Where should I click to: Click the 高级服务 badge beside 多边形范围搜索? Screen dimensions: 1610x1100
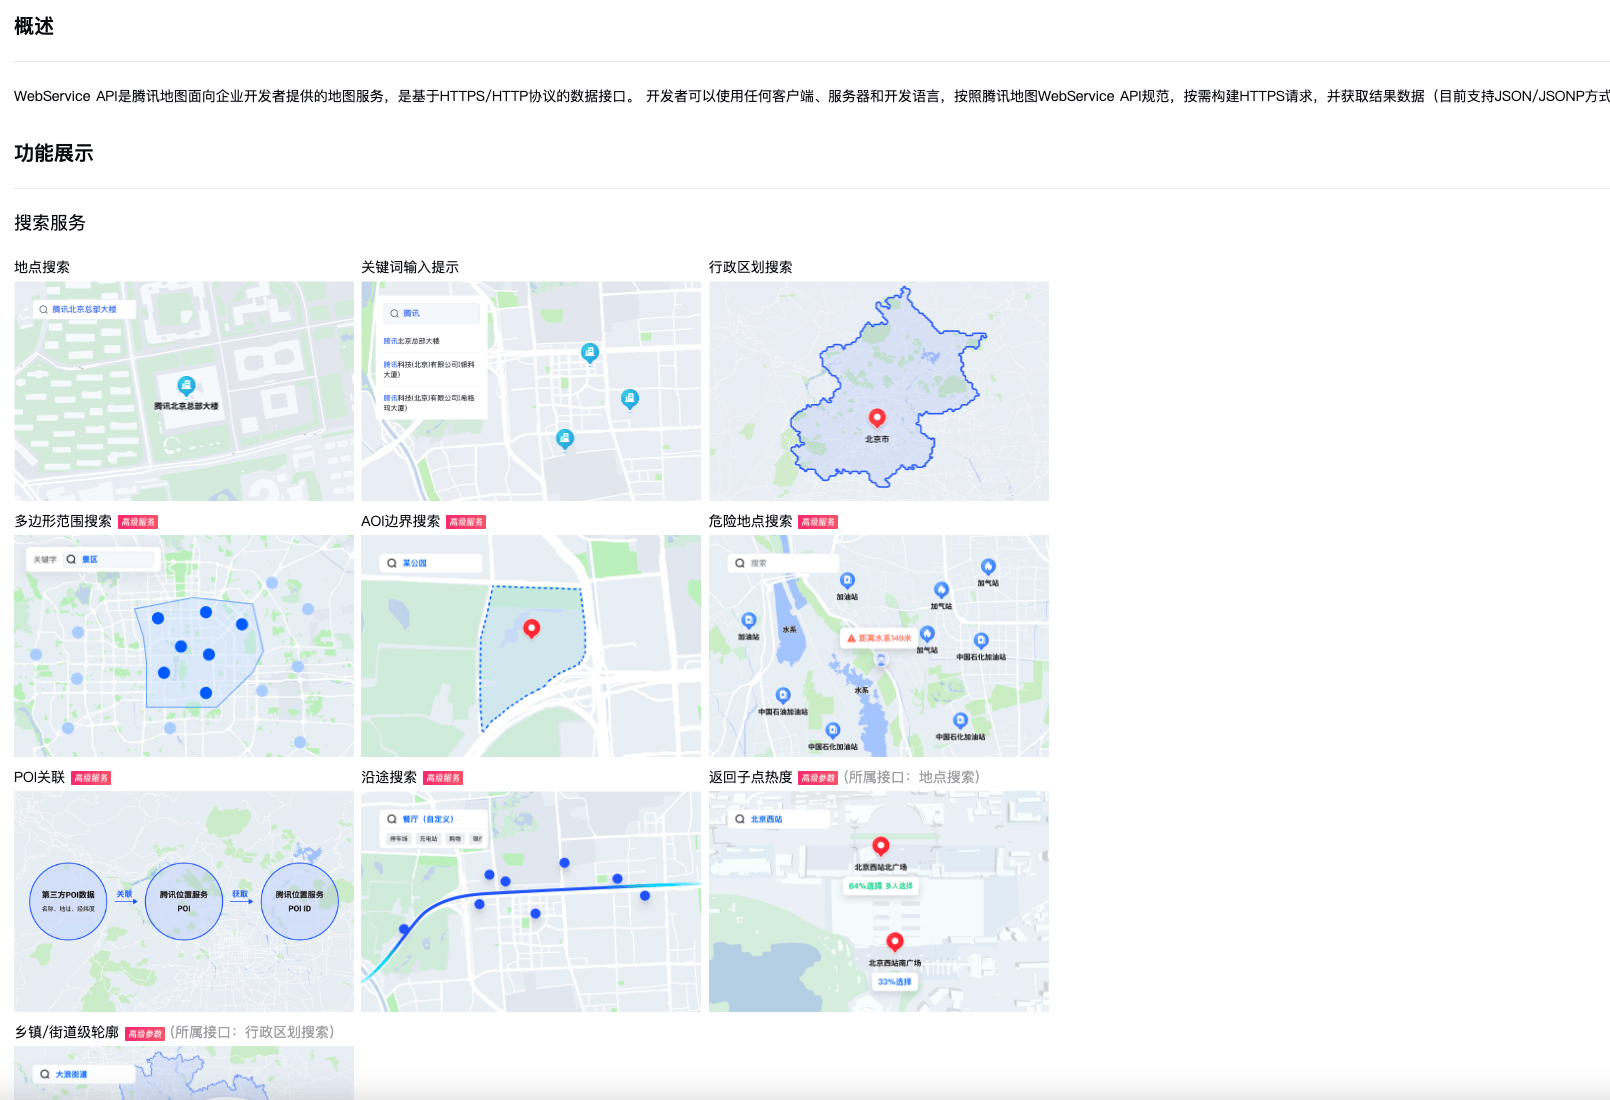click(138, 522)
